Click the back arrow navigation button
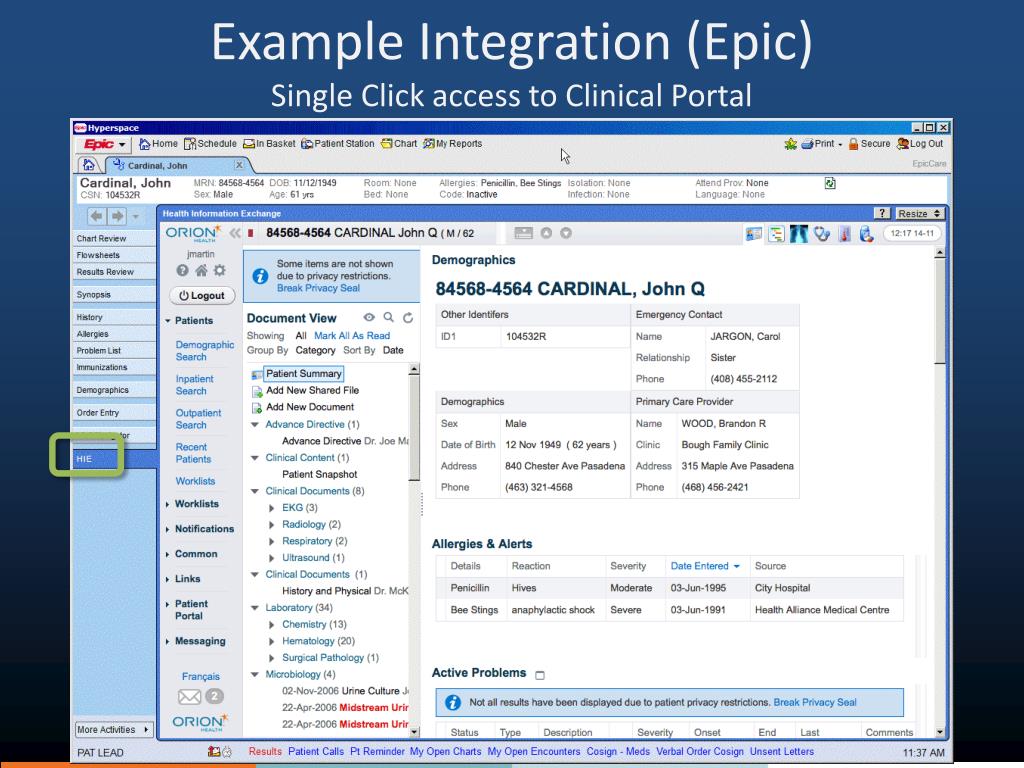 97,216
